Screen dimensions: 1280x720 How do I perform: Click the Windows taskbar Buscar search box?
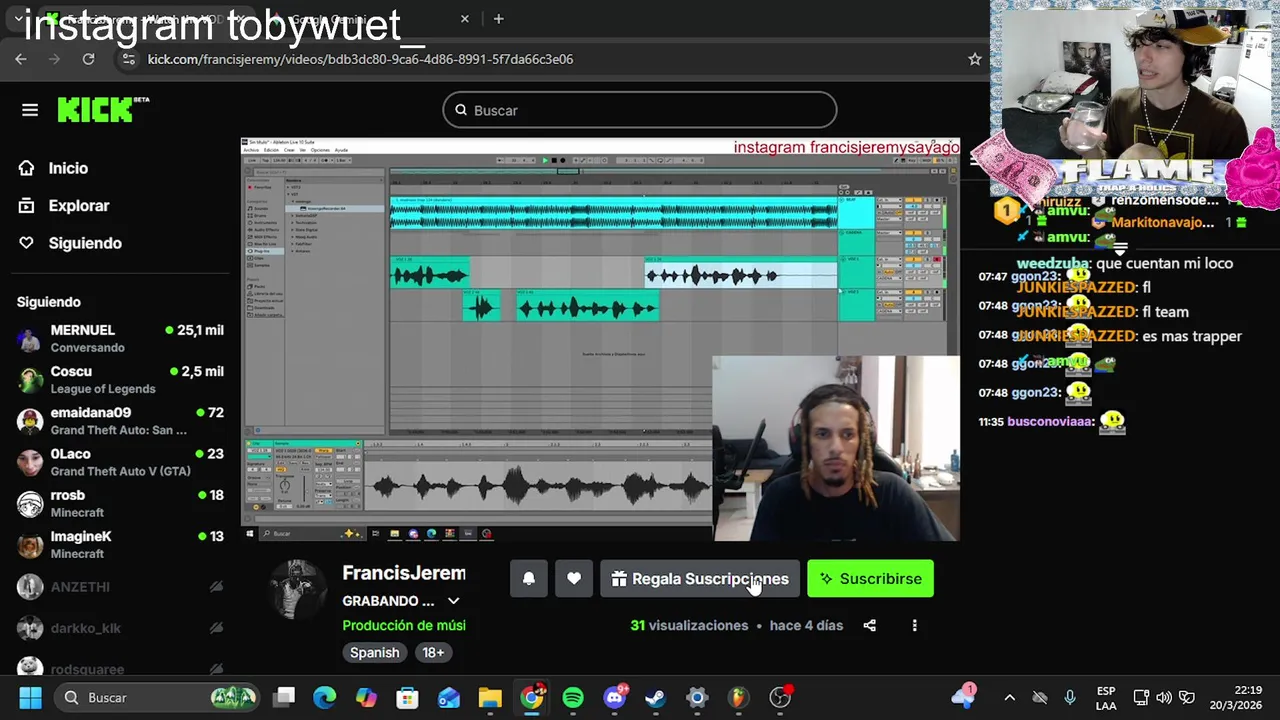tap(155, 697)
